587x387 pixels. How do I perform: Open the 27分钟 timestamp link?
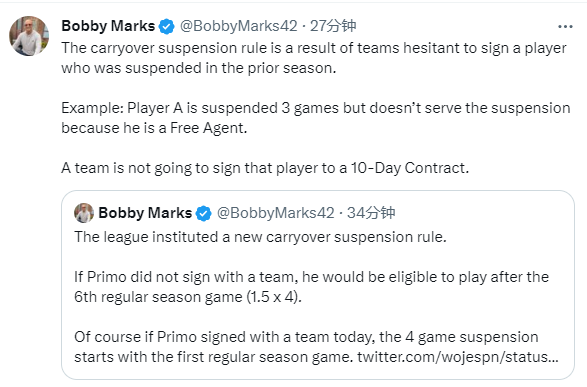point(333,26)
